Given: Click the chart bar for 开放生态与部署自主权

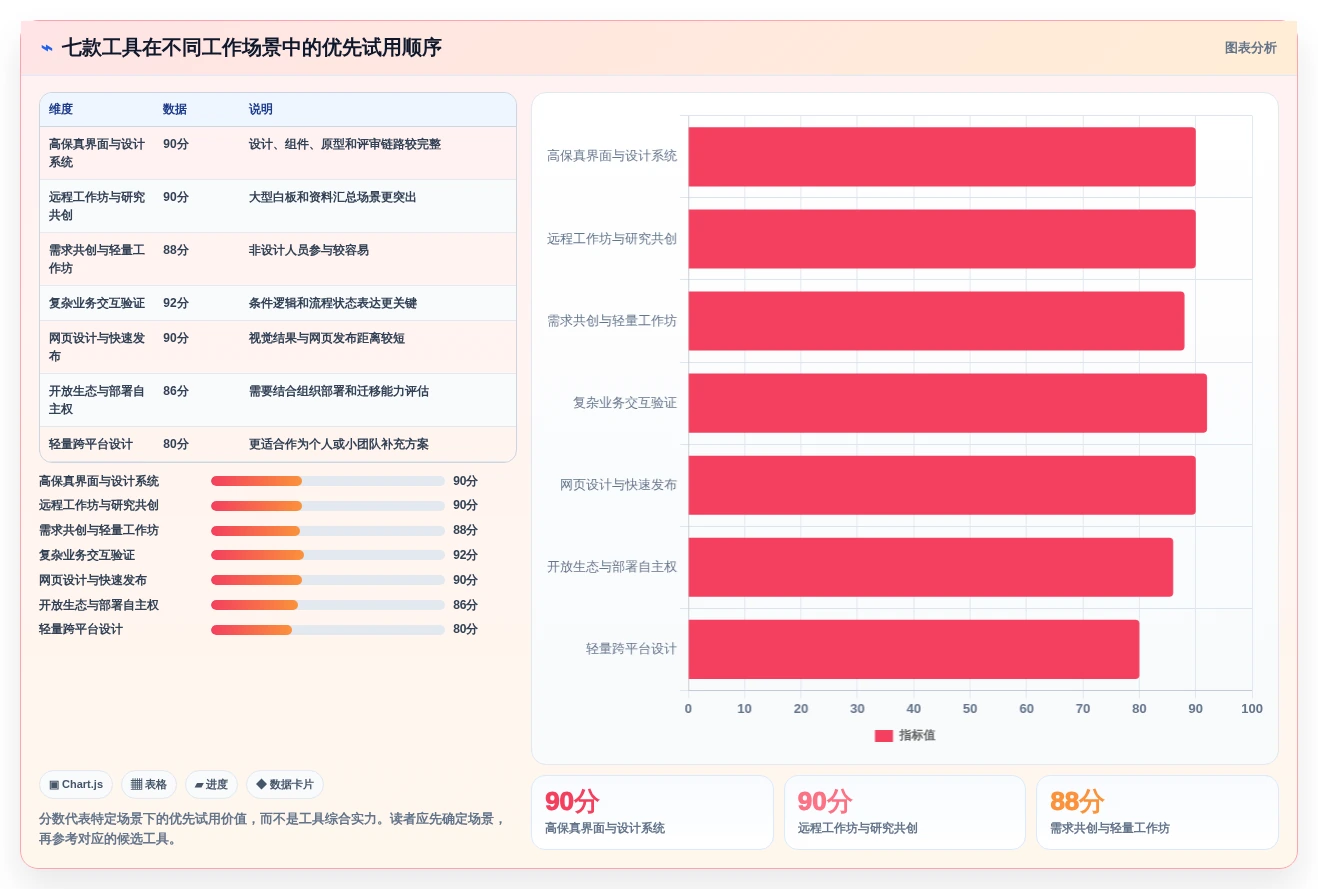Looking at the screenshot, I should tap(930, 567).
